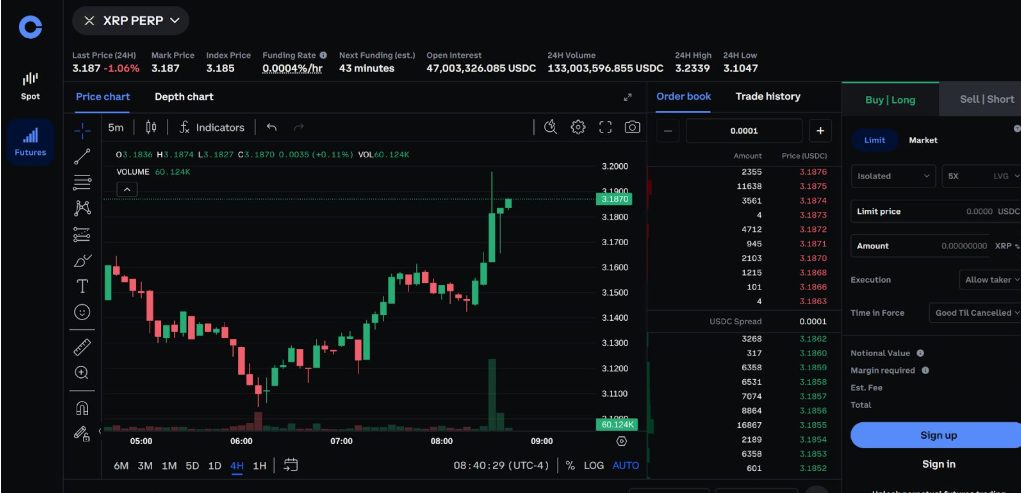This screenshot has height=493, width=1021.
Task: Open the Allow taker execution dropdown
Action: coord(989,279)
